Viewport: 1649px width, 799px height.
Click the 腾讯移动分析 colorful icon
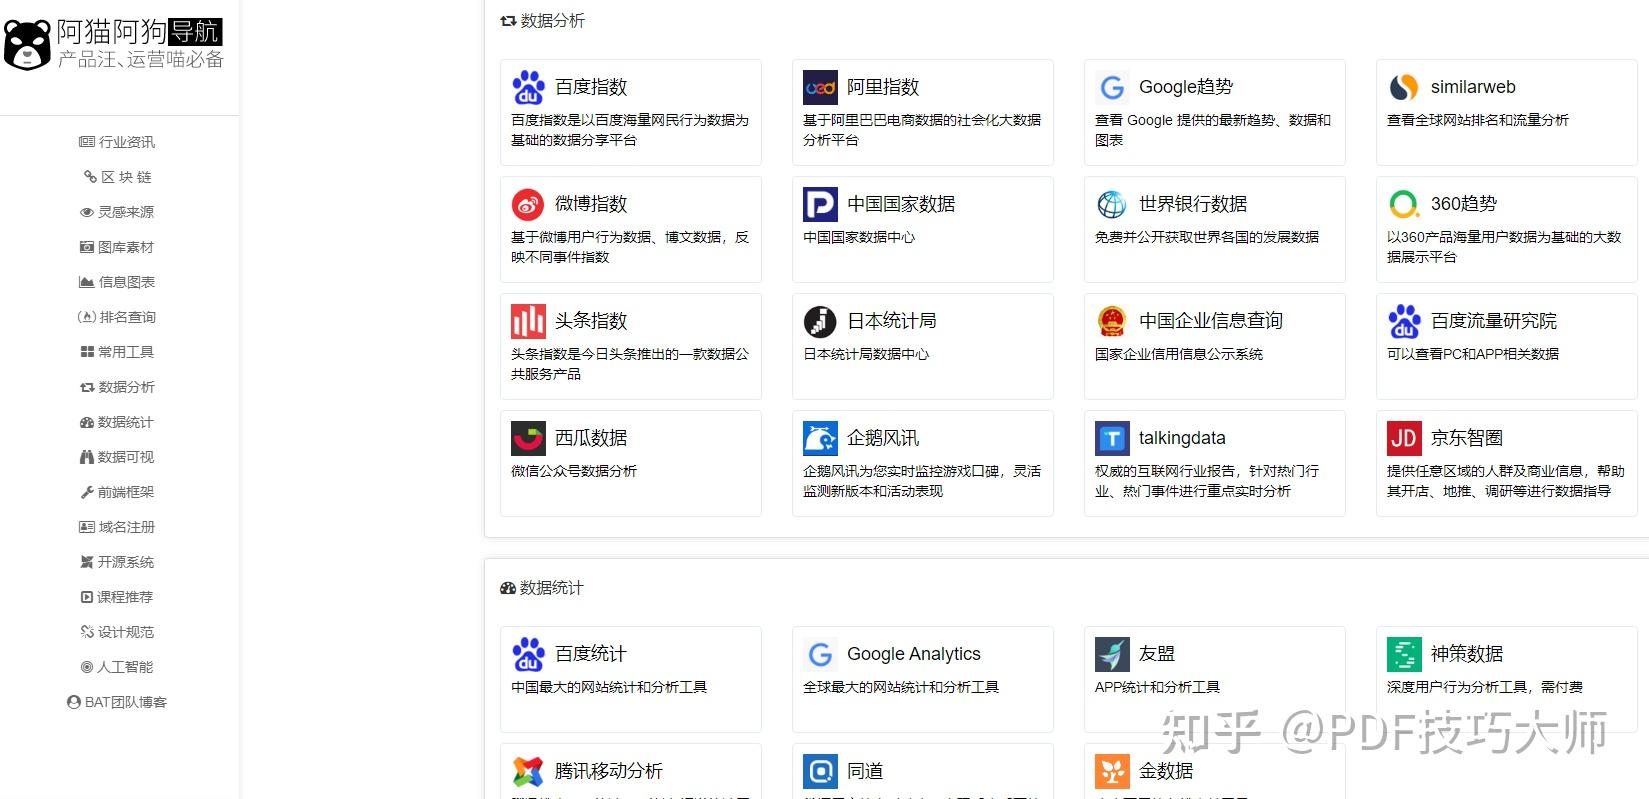[528, 772]
